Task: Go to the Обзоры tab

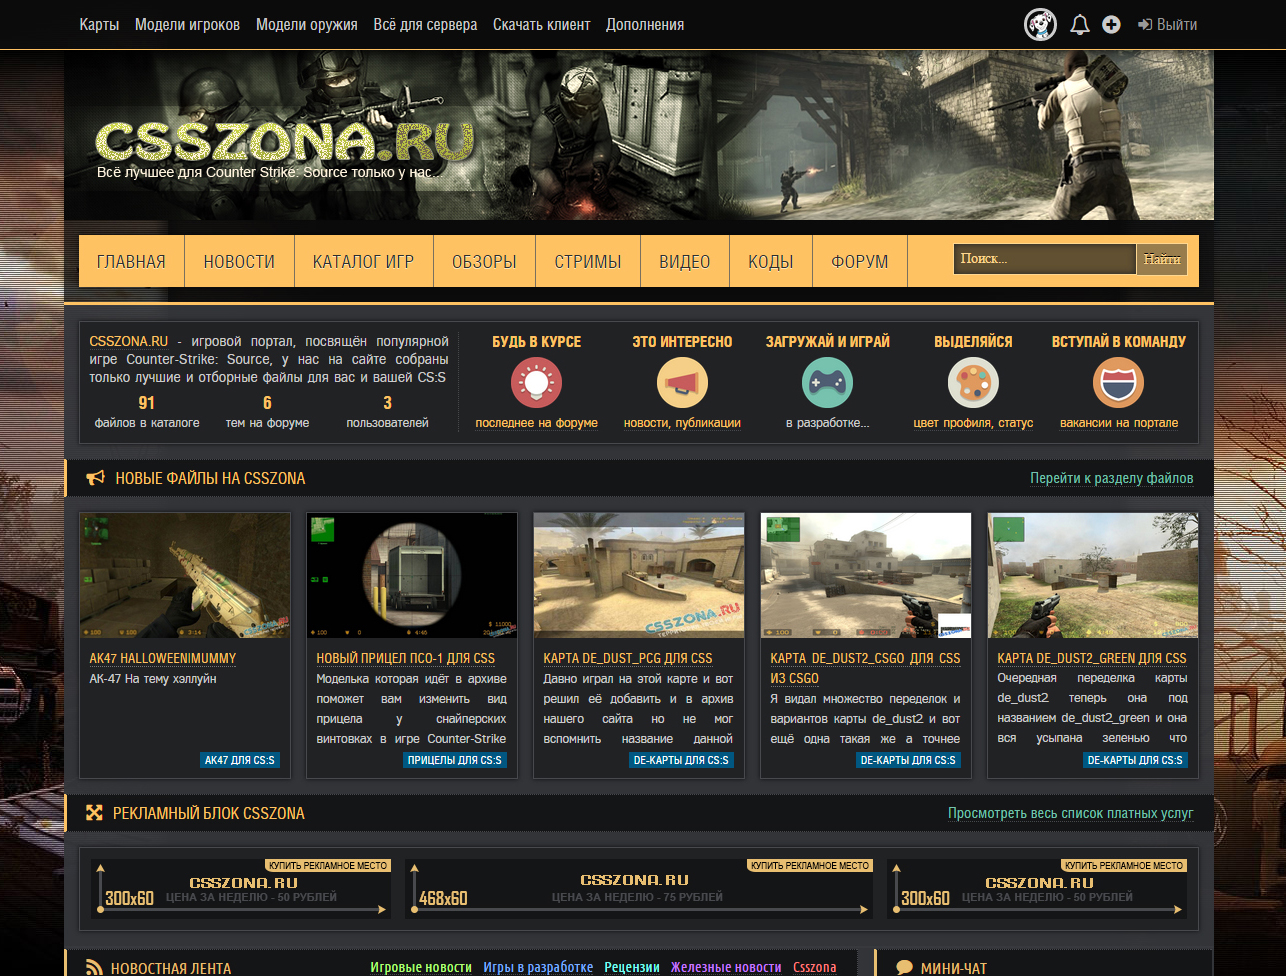Action: coord(484,261)
